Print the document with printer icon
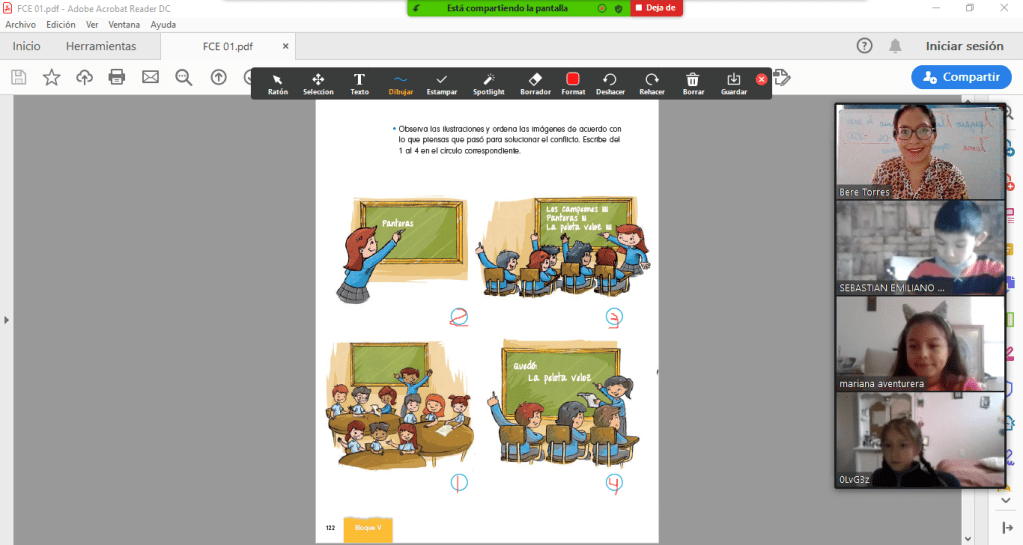 click(117, 77)
